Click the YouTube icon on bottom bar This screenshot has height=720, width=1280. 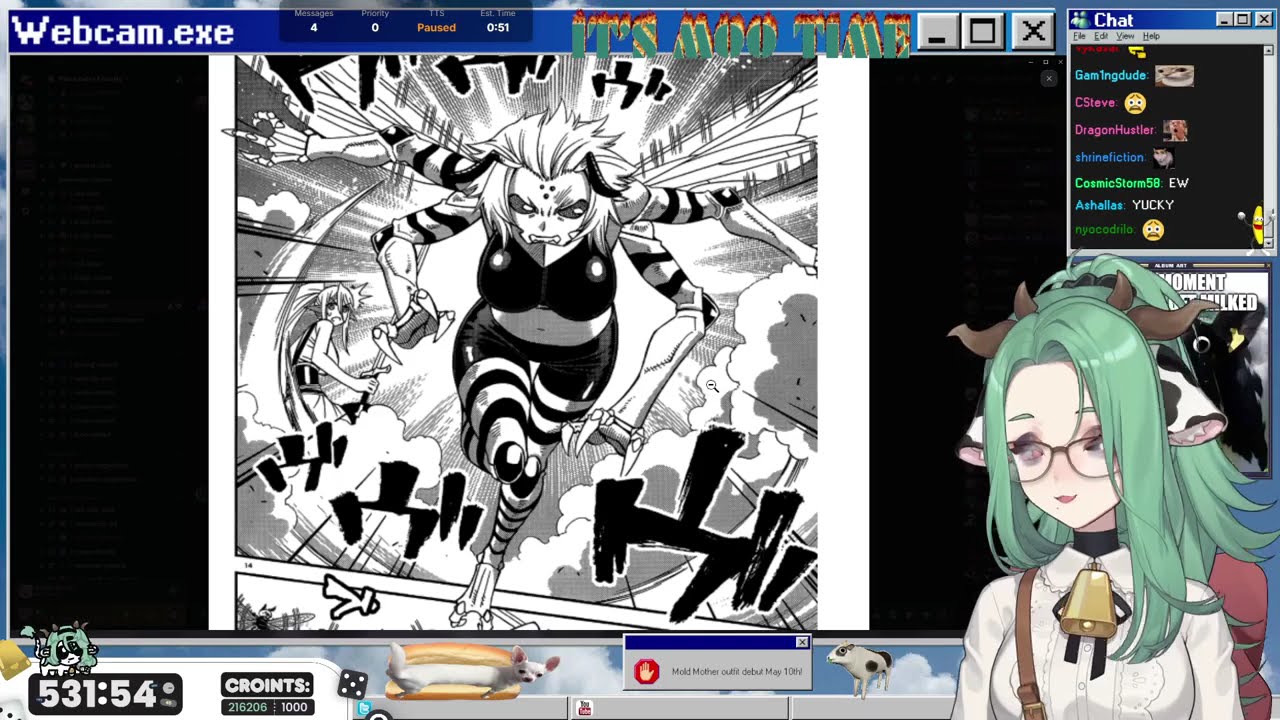click(585, 708)
